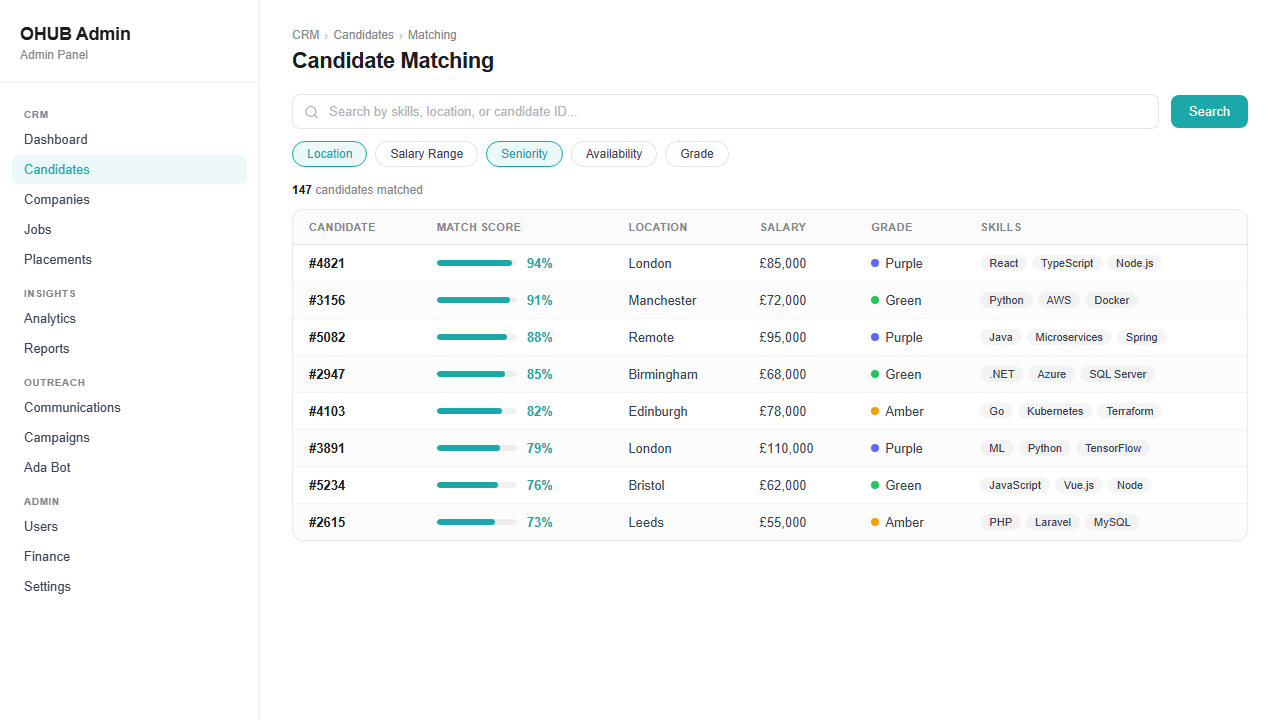Focus the candidate search field

(x=725, y=112)
